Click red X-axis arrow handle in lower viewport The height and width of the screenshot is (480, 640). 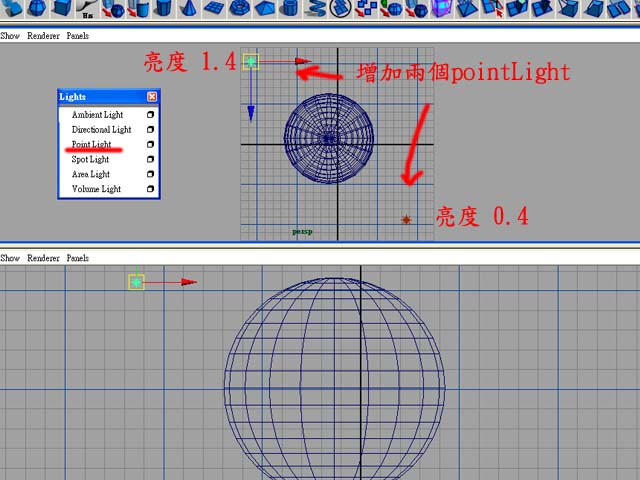point(189,282)
